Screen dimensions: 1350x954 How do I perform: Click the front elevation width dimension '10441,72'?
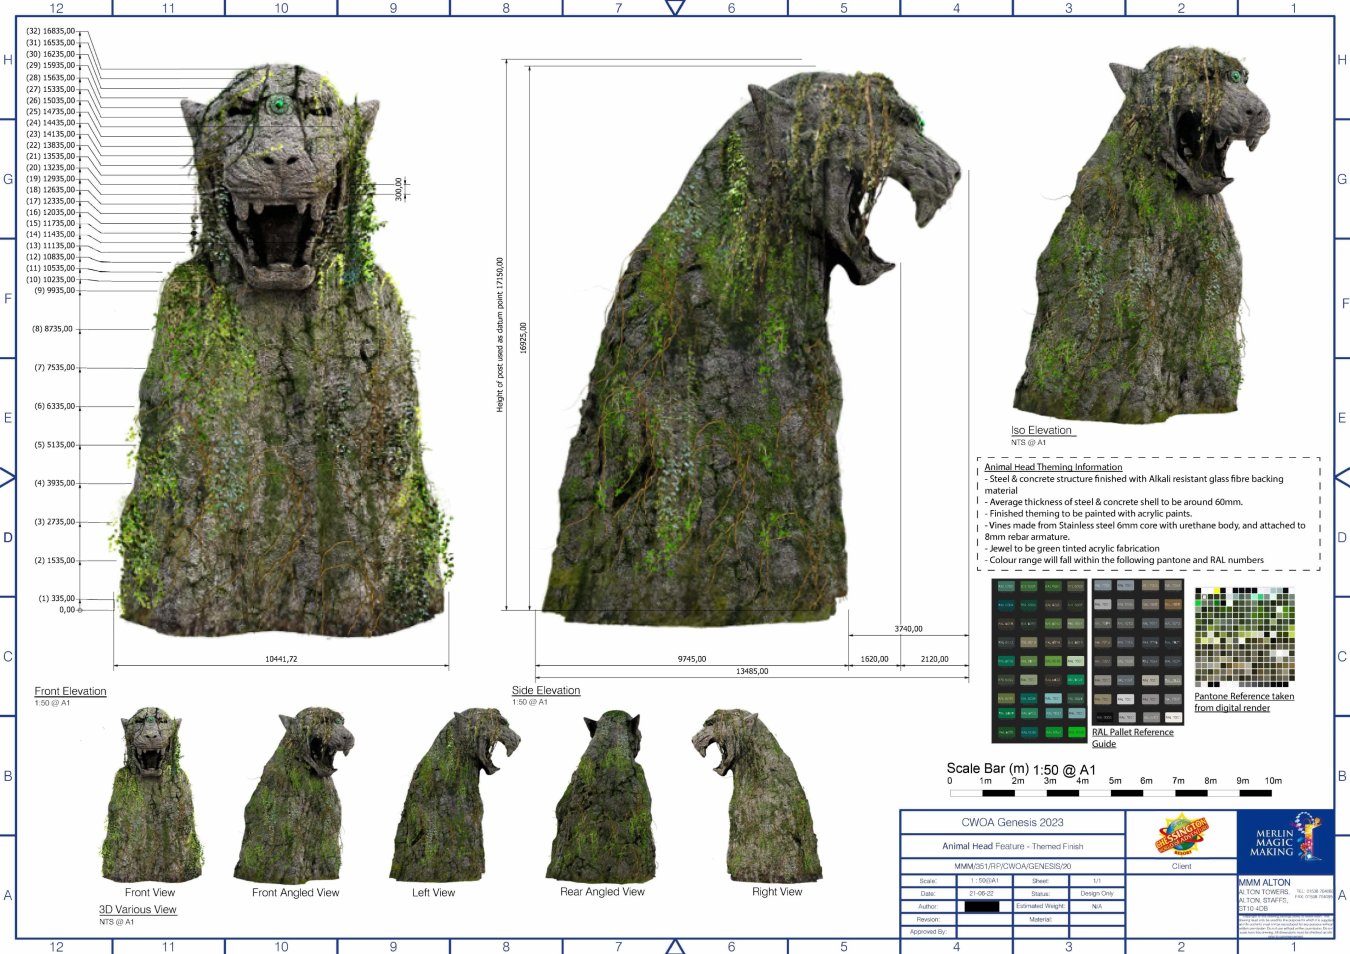tap(281, 659)
